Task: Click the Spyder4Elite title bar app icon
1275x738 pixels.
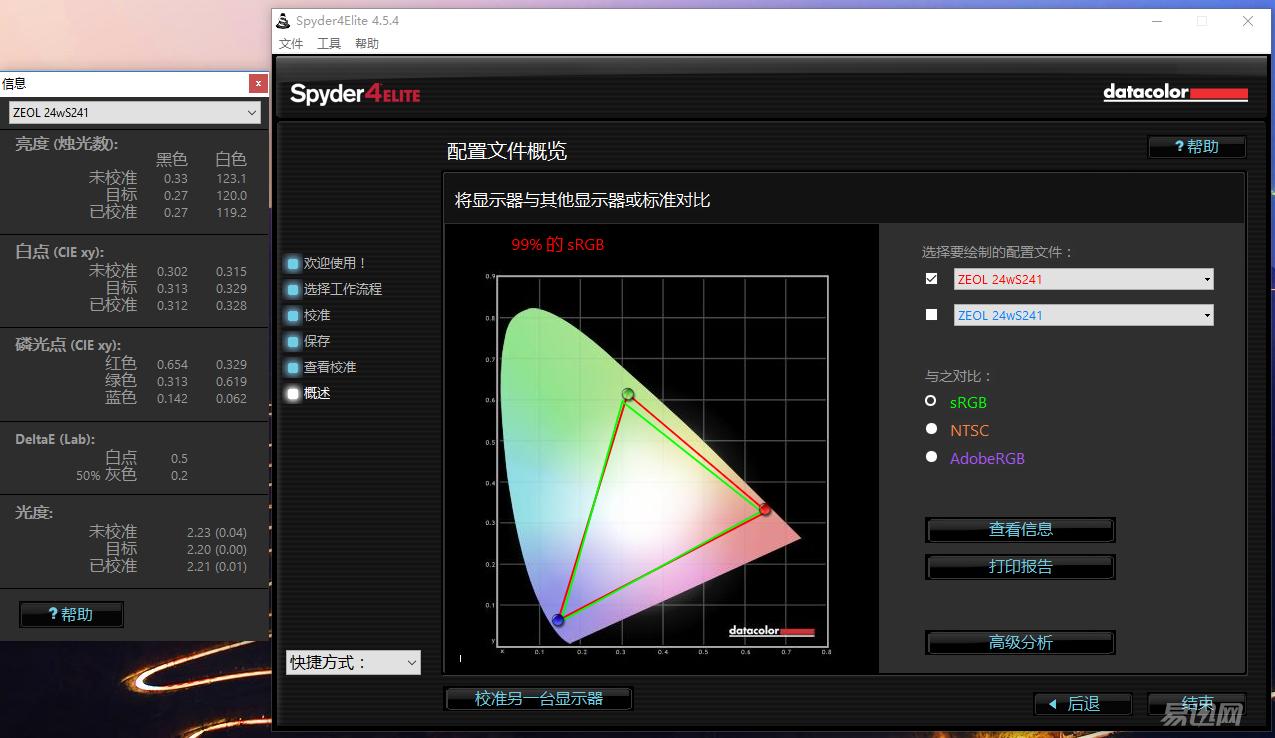Action: tap(284, 20)
